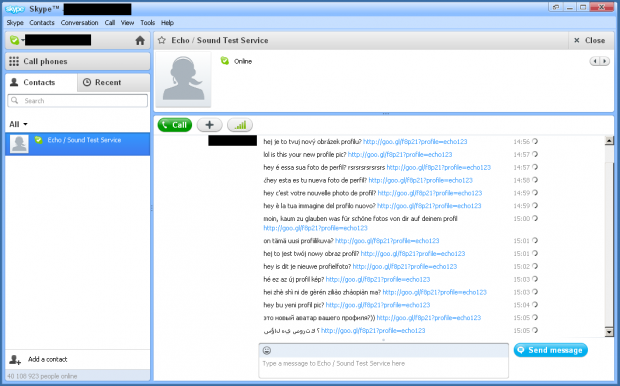Open the link in the 14:56 message
The image size is (620, 386).
point(415,142)
